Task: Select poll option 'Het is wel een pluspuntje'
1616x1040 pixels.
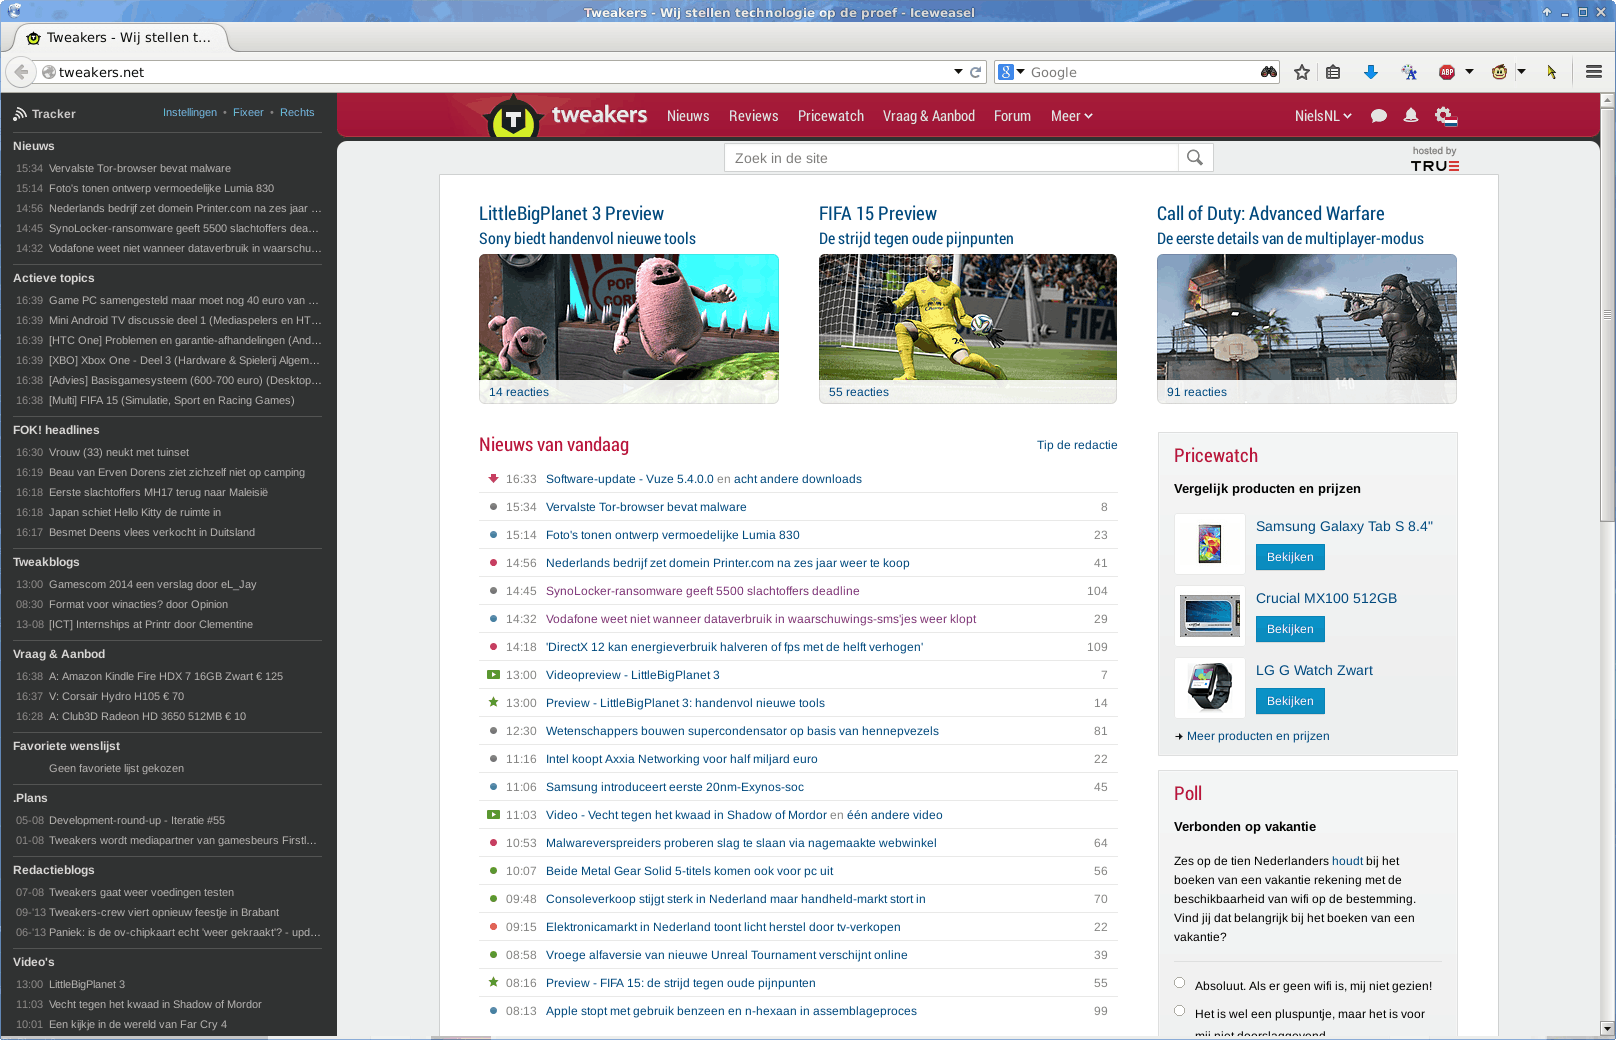Action: pyautogui.click(x=1180, y=1011)
